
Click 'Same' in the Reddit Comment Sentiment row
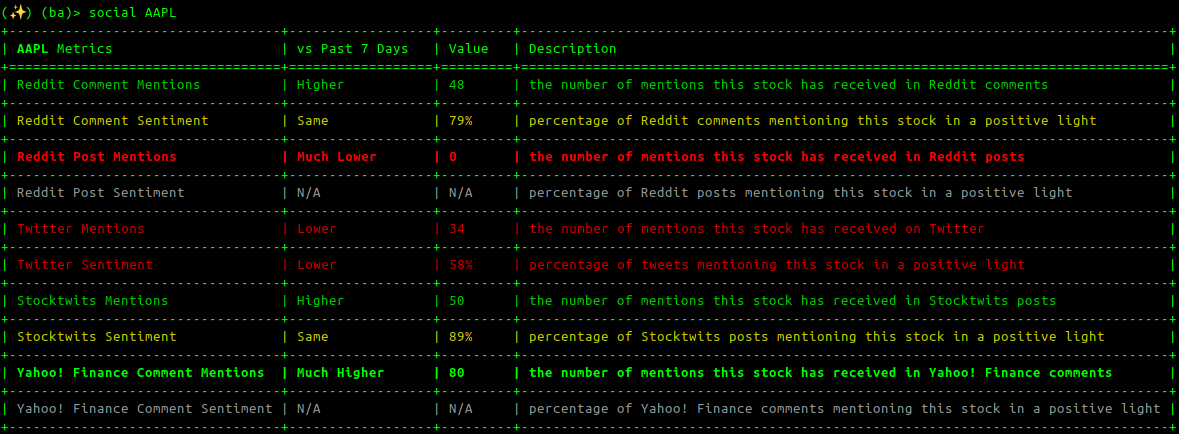(x=313, y=121)
